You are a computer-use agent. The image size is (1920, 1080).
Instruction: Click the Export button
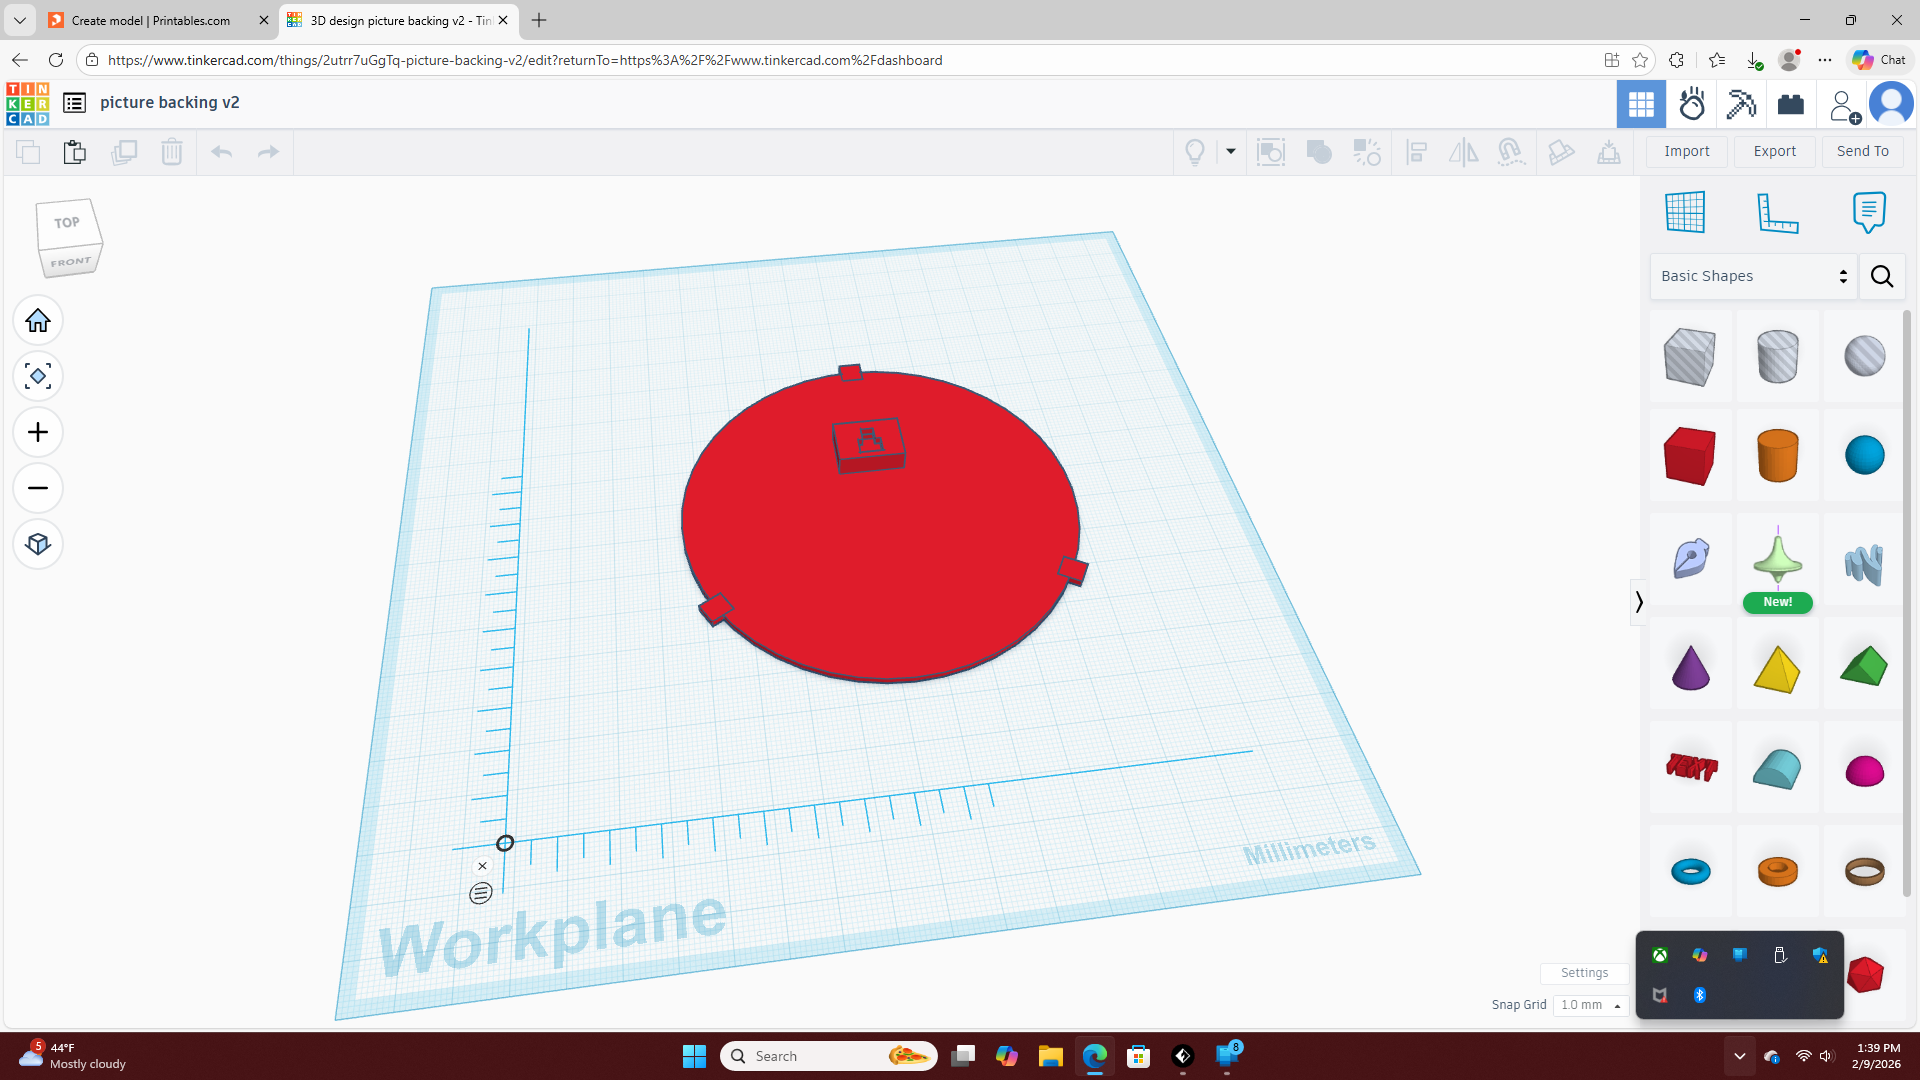pos(1774,151)
